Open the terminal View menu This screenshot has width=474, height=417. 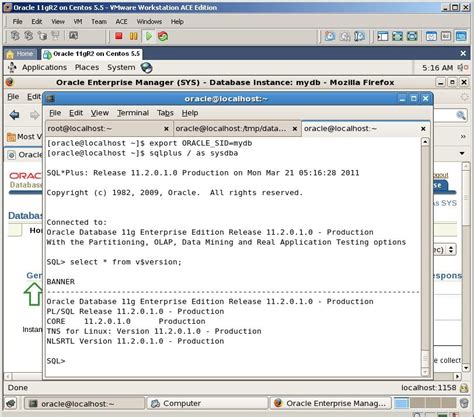(x=100, y=113)
